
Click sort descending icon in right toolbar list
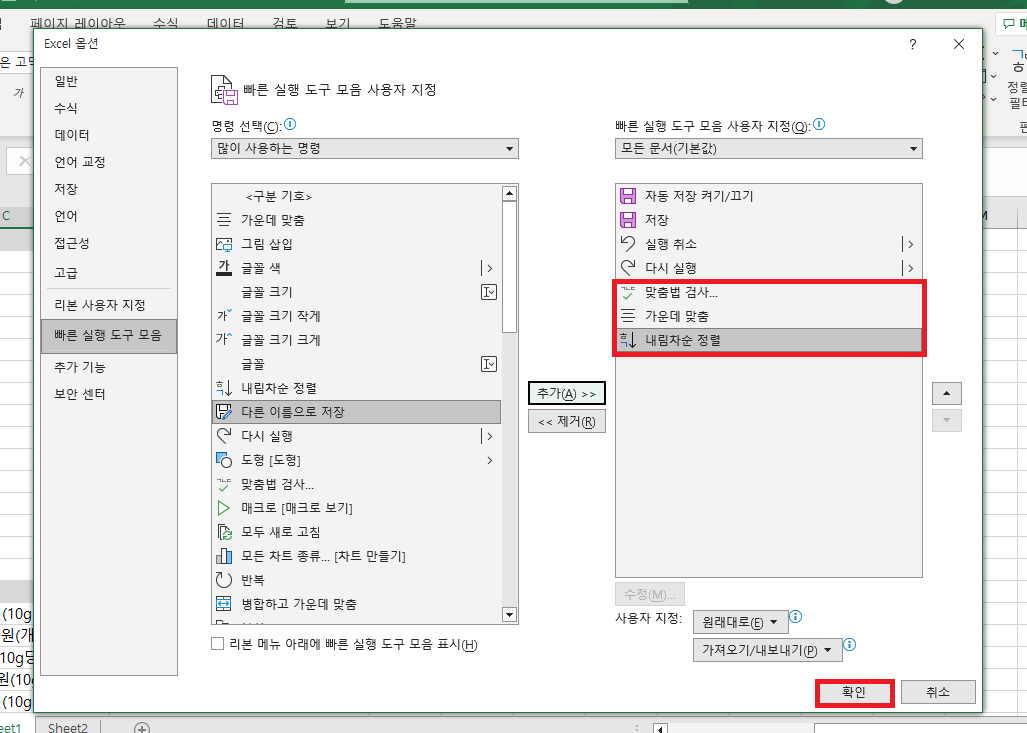click(x=627, y=340)
